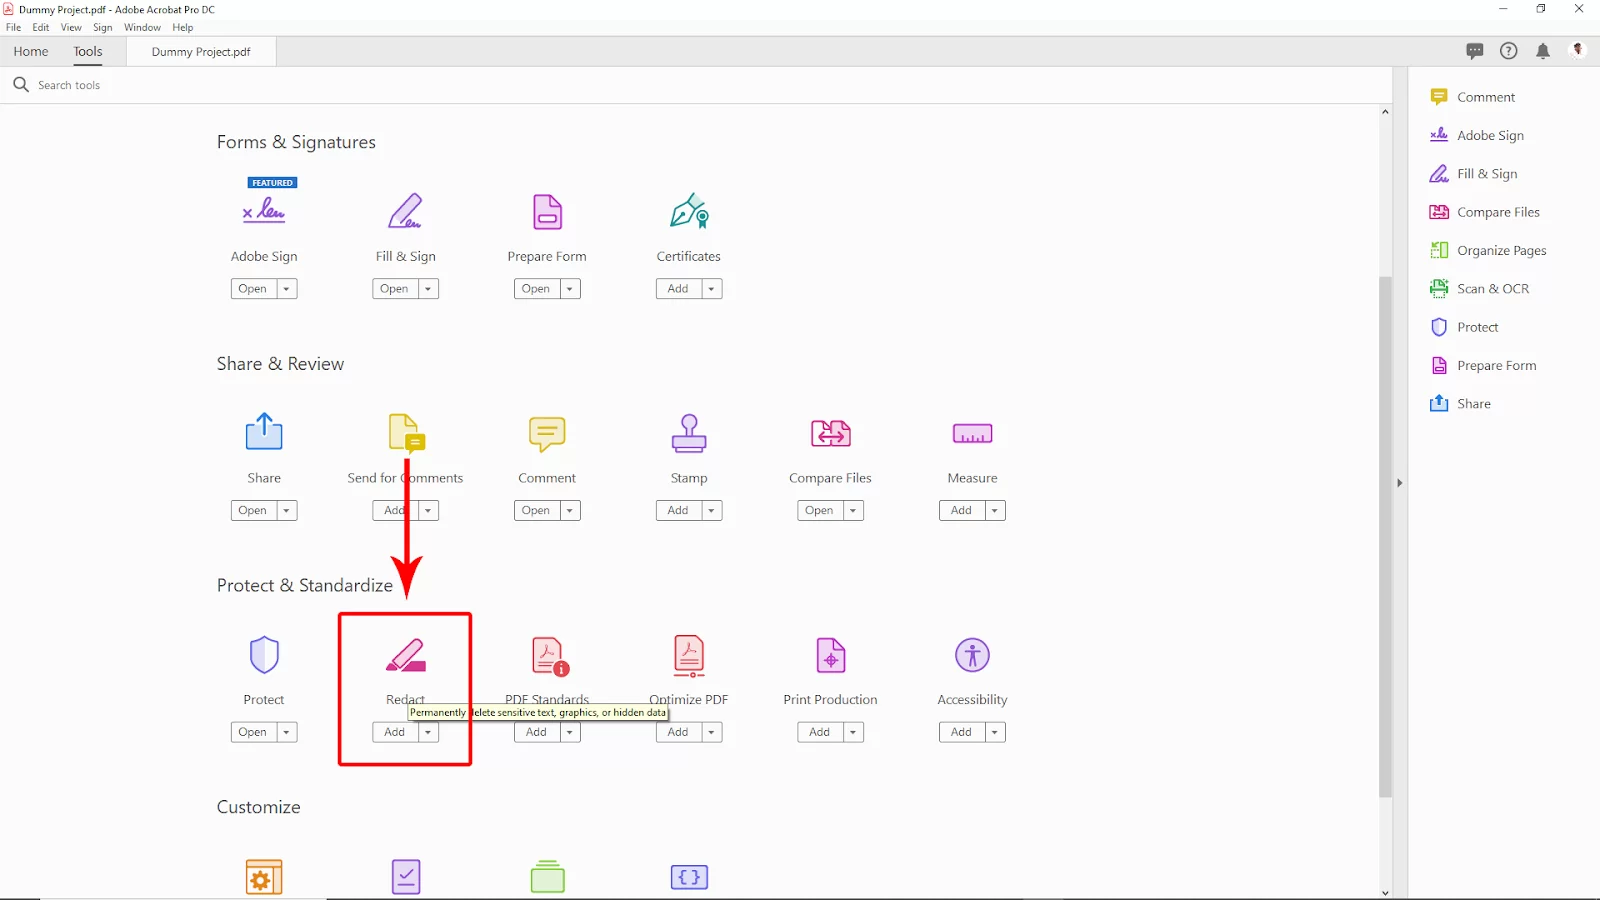Switch to the Dummy Project.pdf tab

point(201,52)
